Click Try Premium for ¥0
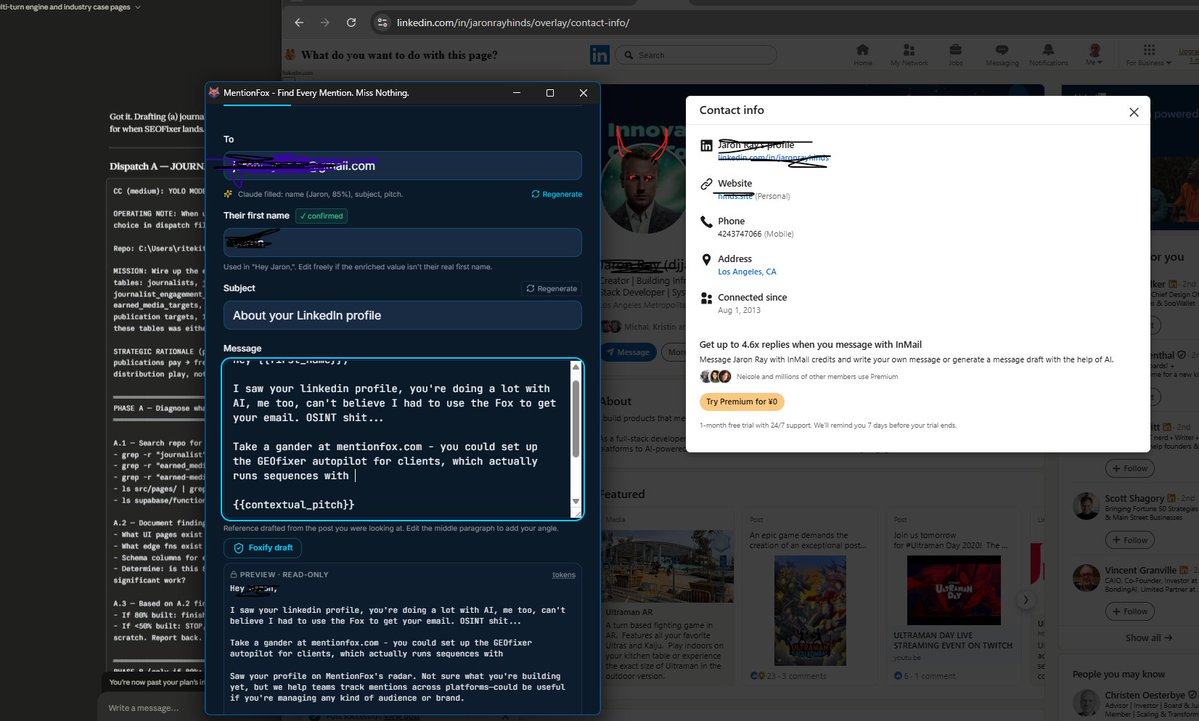This screenshot has height=721, width=1199. point(742,401)
